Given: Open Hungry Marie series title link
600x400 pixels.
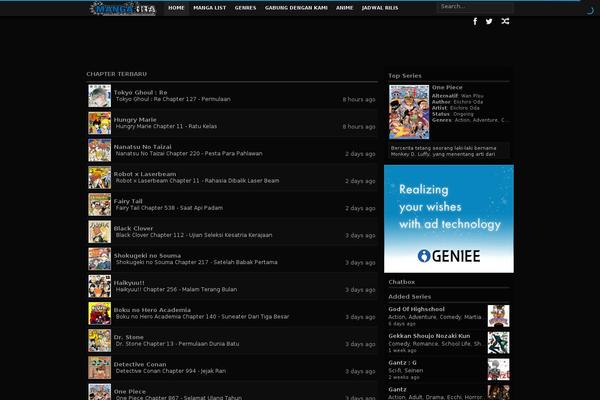Looking at the screenshot, I should (135, 119).
